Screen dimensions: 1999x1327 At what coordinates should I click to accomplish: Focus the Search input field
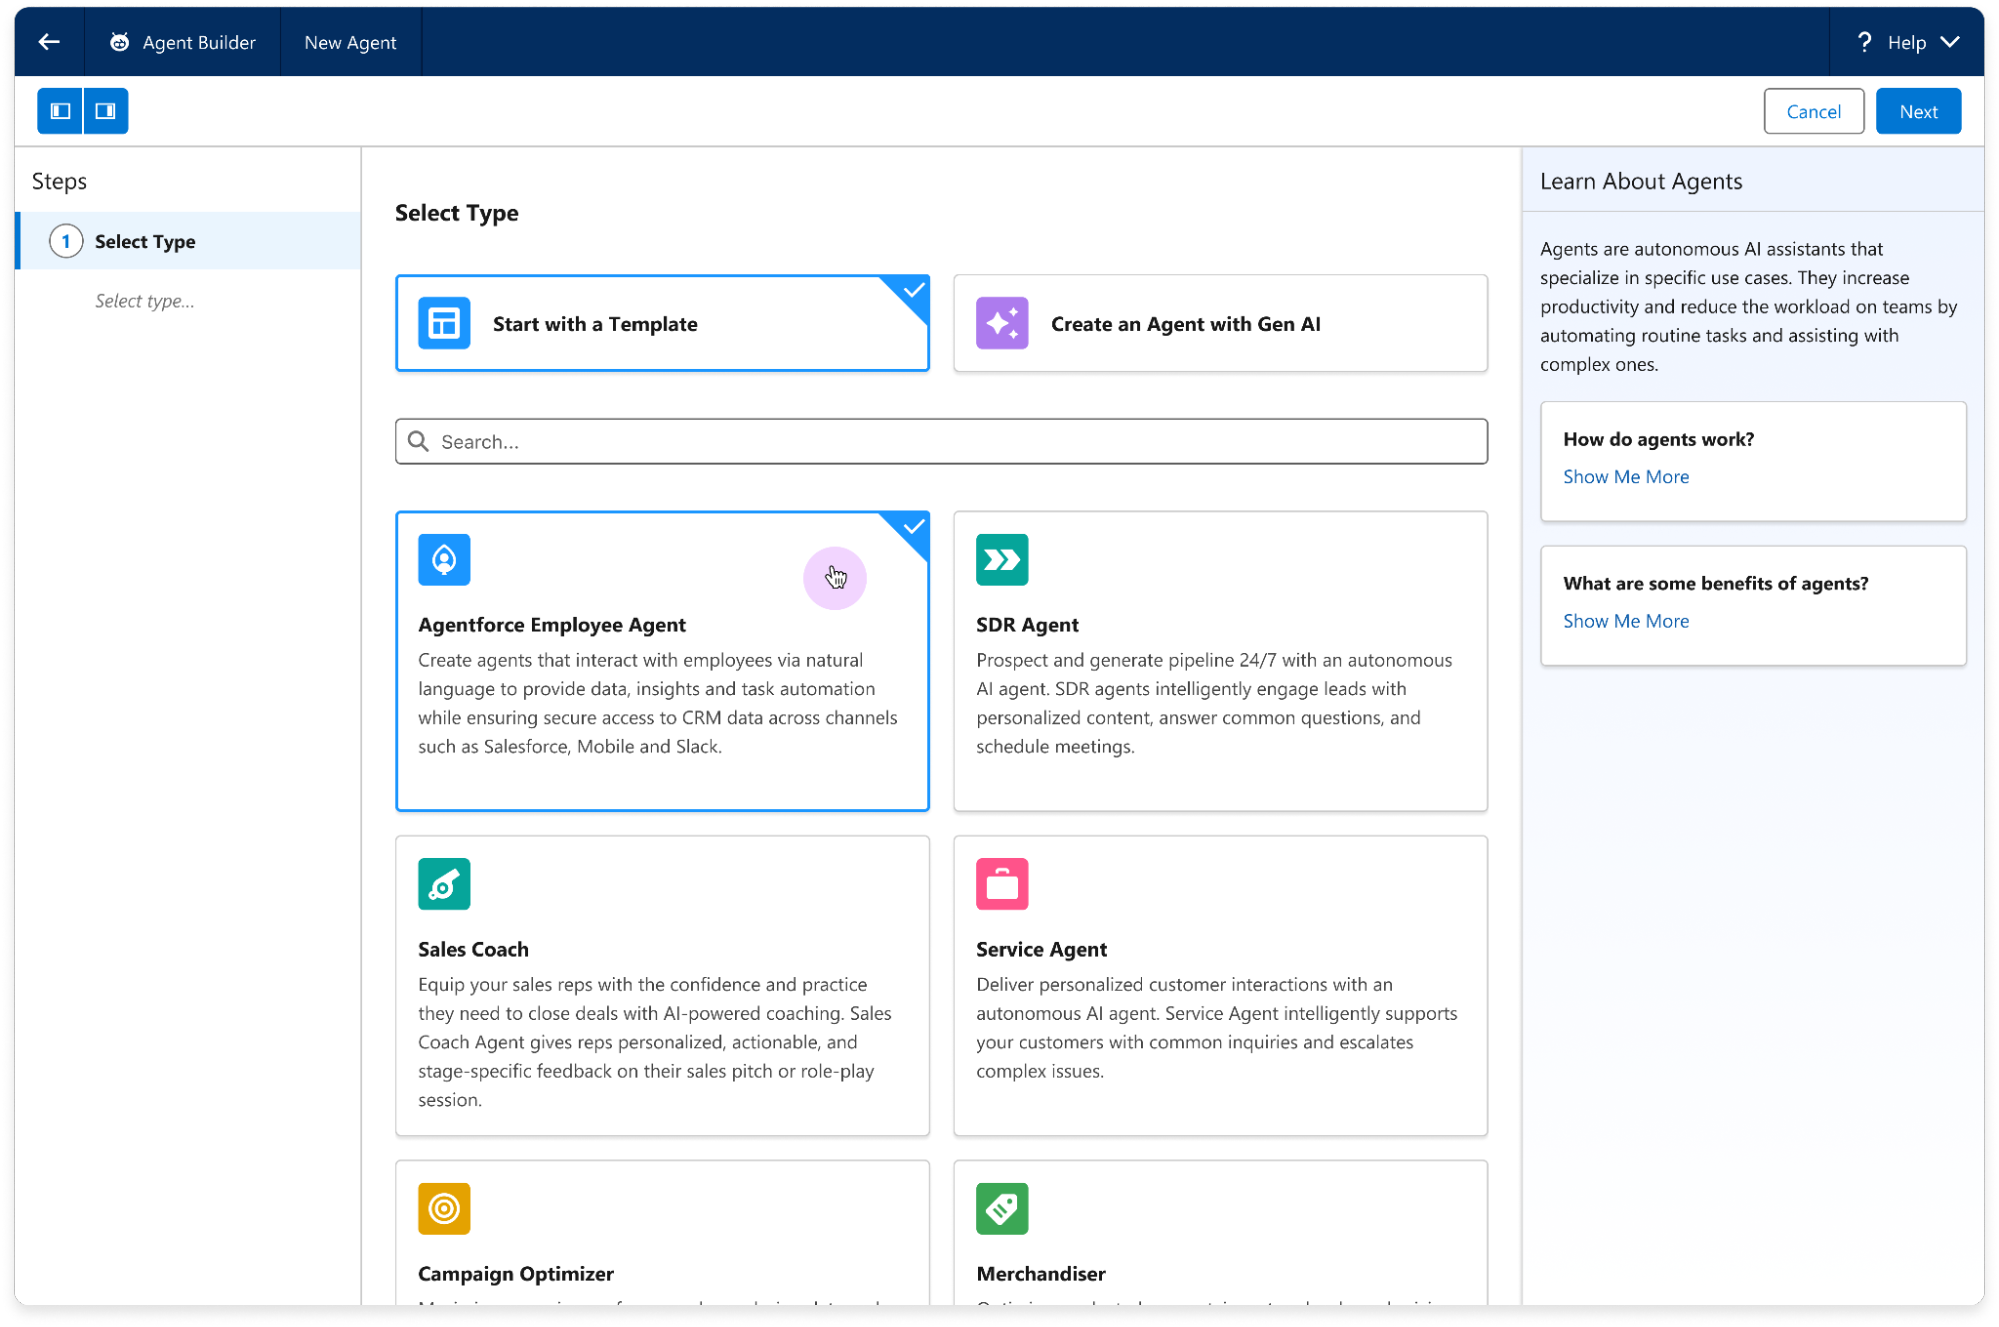pyautogui.click(x=940, y=441)
